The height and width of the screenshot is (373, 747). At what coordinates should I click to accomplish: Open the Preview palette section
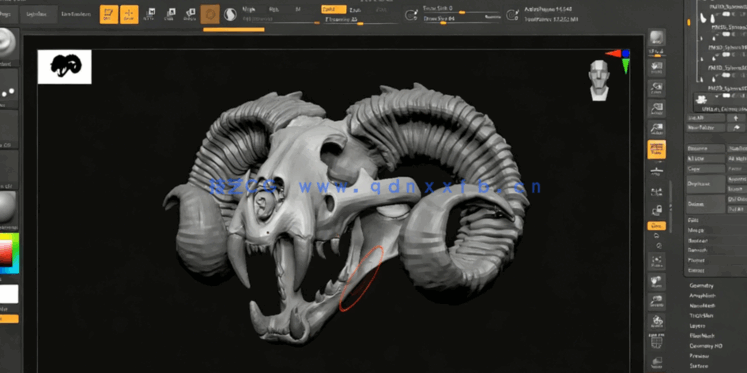click(x=699, y=356)
